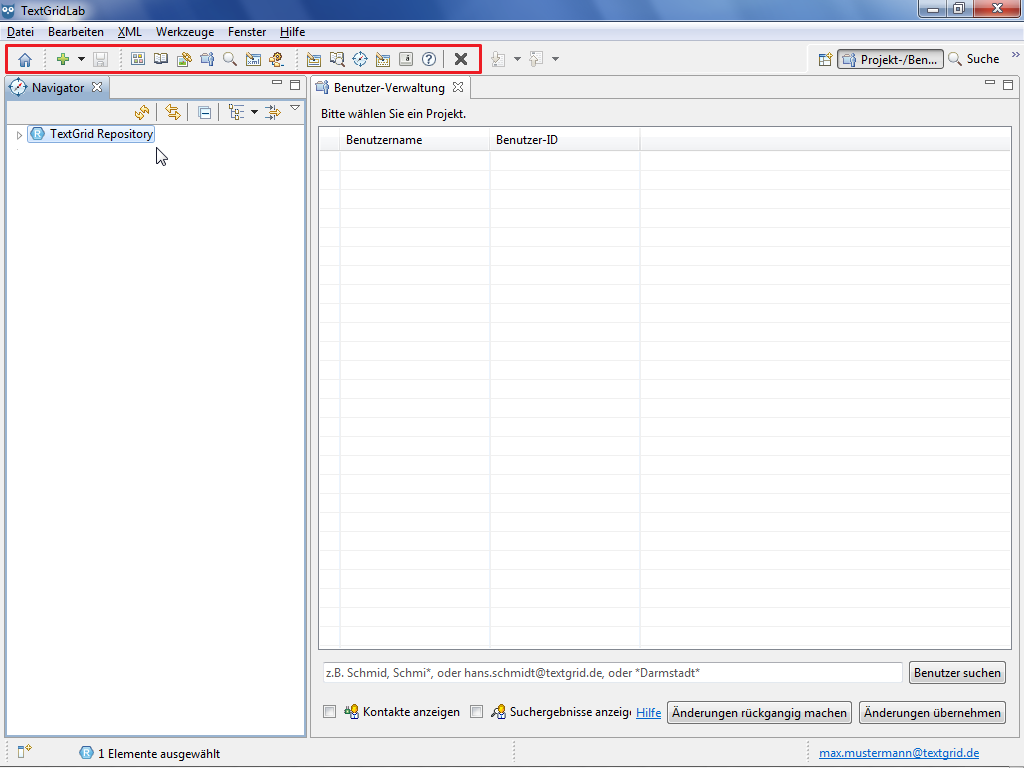
Task: Collapse all items in the Navigator
Action: click(x=204, y=112)
